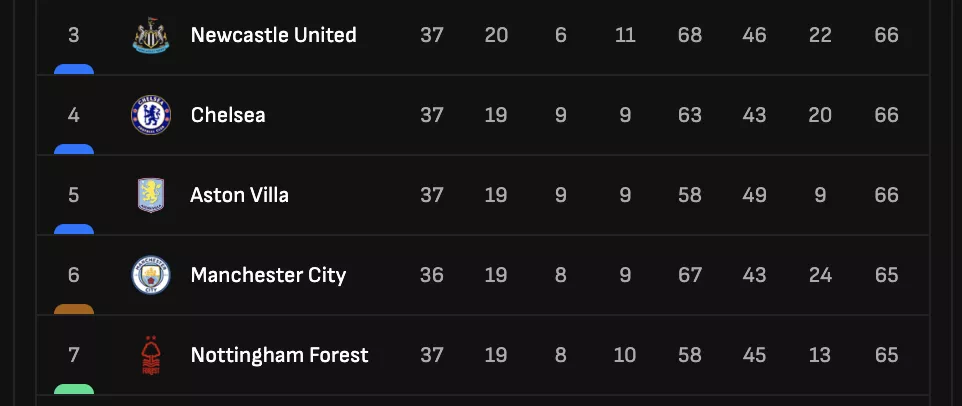This screenshot has width=962, height=406.
Task: Select the Aston Villa team name
Action: point(239,195)
